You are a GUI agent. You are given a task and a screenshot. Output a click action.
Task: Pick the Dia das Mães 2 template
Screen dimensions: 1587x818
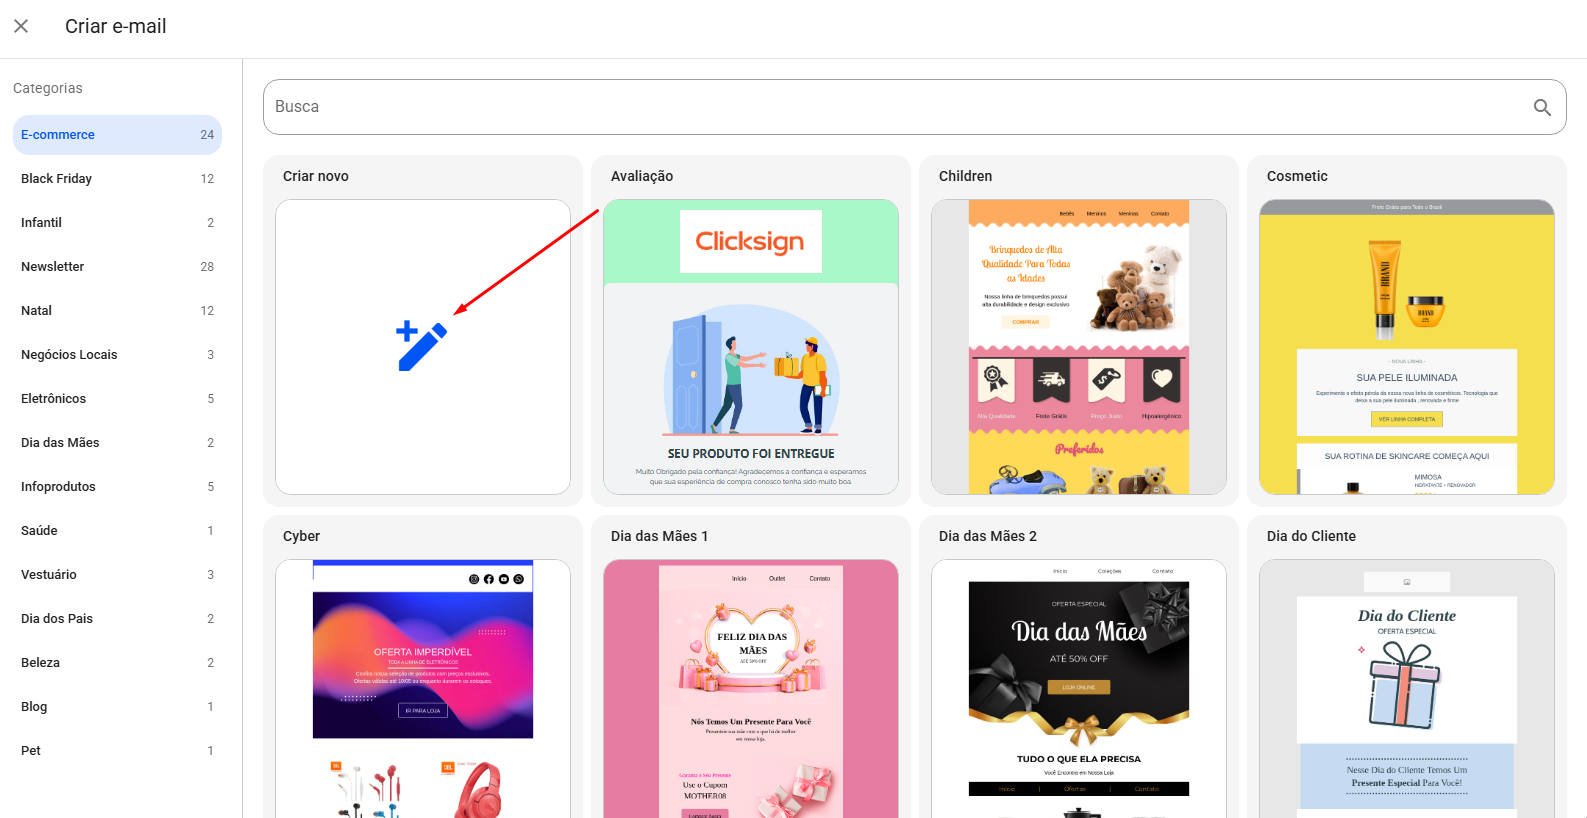(x=1079, y=689)
